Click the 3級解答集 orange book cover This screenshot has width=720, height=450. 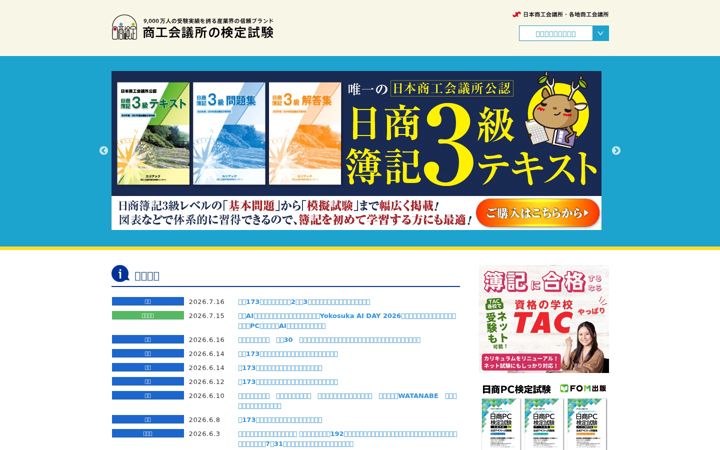point(305,134)
